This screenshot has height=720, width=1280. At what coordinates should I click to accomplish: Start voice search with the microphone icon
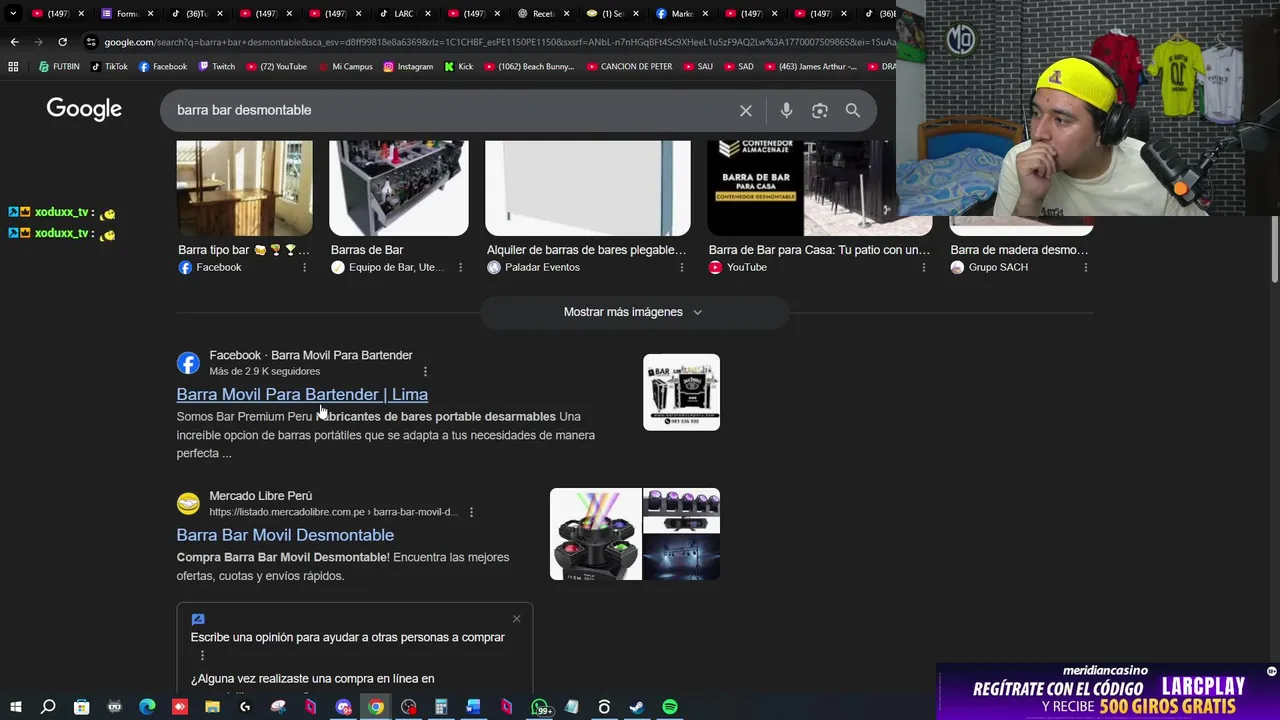786,110
